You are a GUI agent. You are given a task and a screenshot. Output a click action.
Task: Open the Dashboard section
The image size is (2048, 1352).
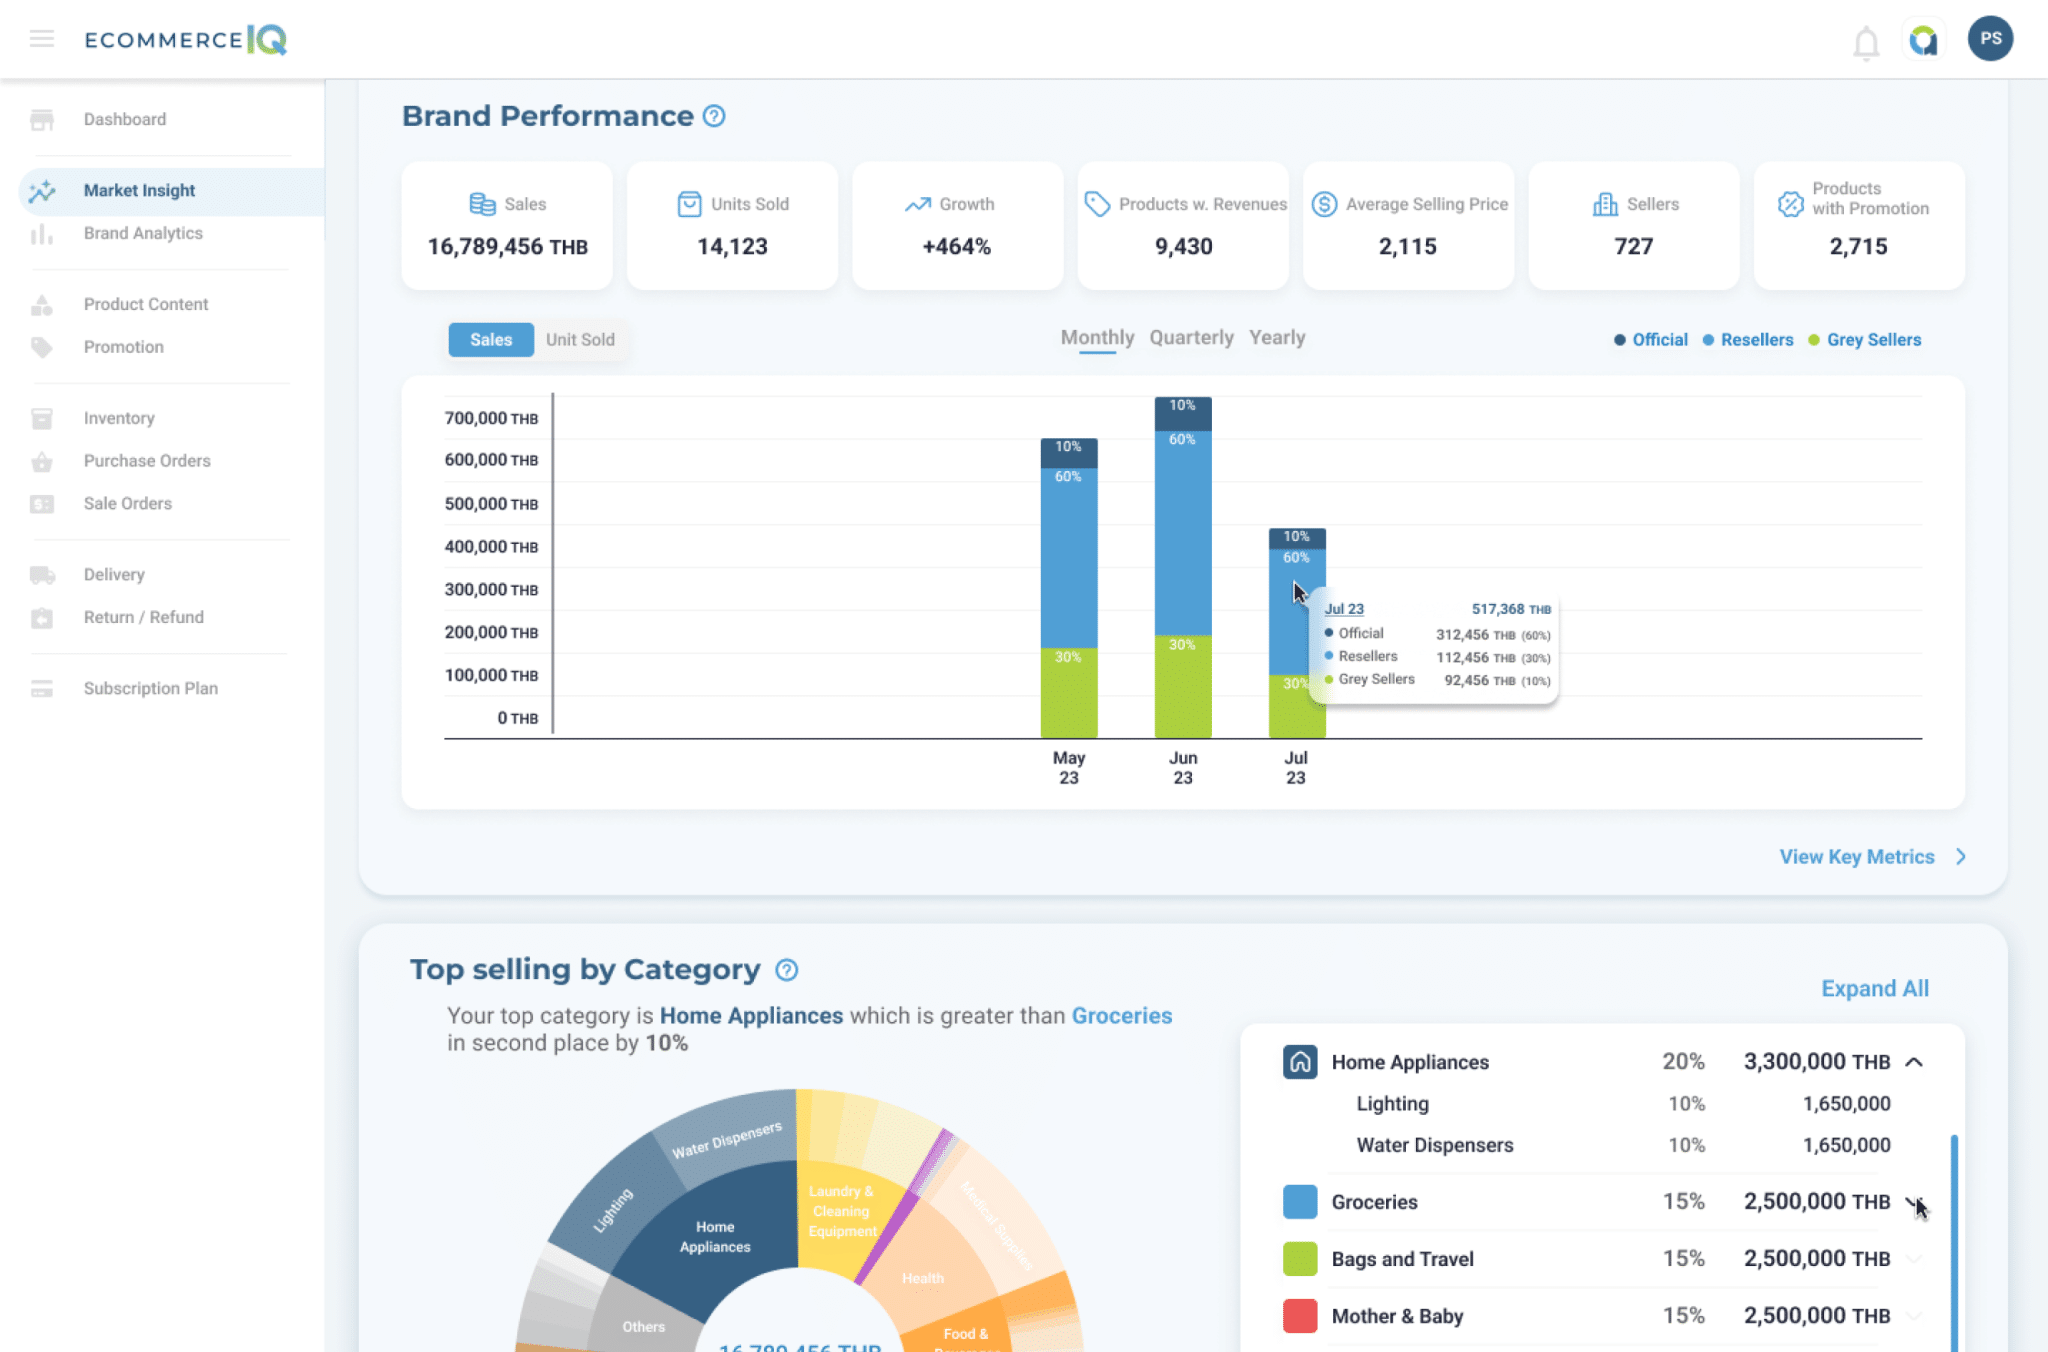tap(124, 119)
